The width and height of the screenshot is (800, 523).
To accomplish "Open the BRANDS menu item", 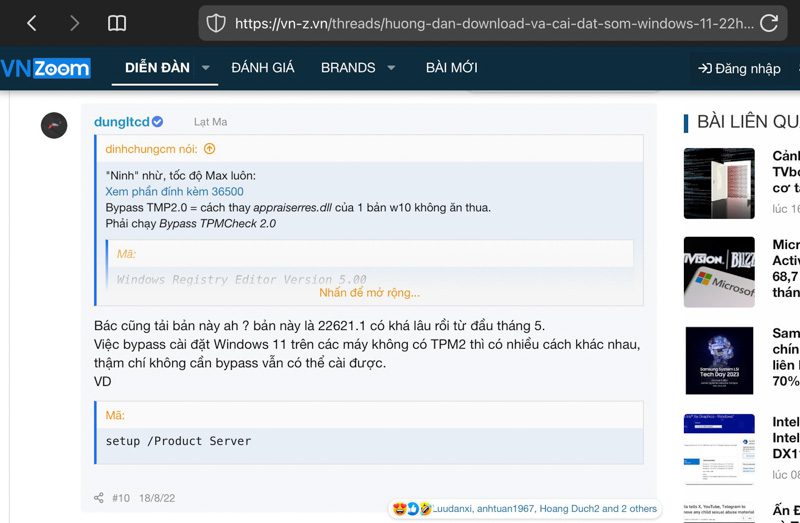I will pyautogui.click(x=348, y=67).
